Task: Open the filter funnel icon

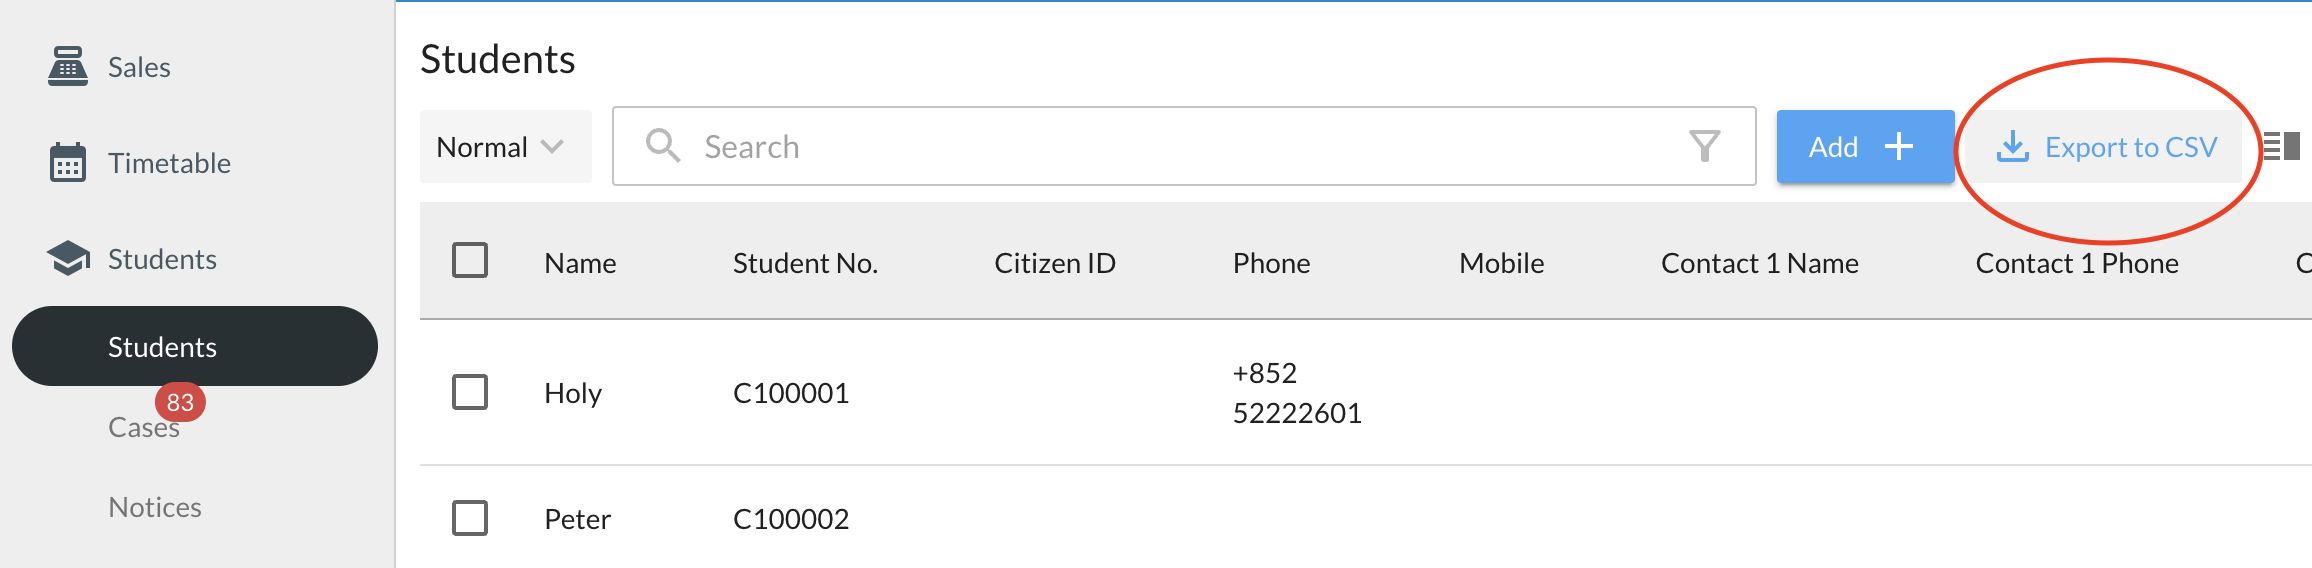Action: pyautogui.click(x=1704, y=146)
